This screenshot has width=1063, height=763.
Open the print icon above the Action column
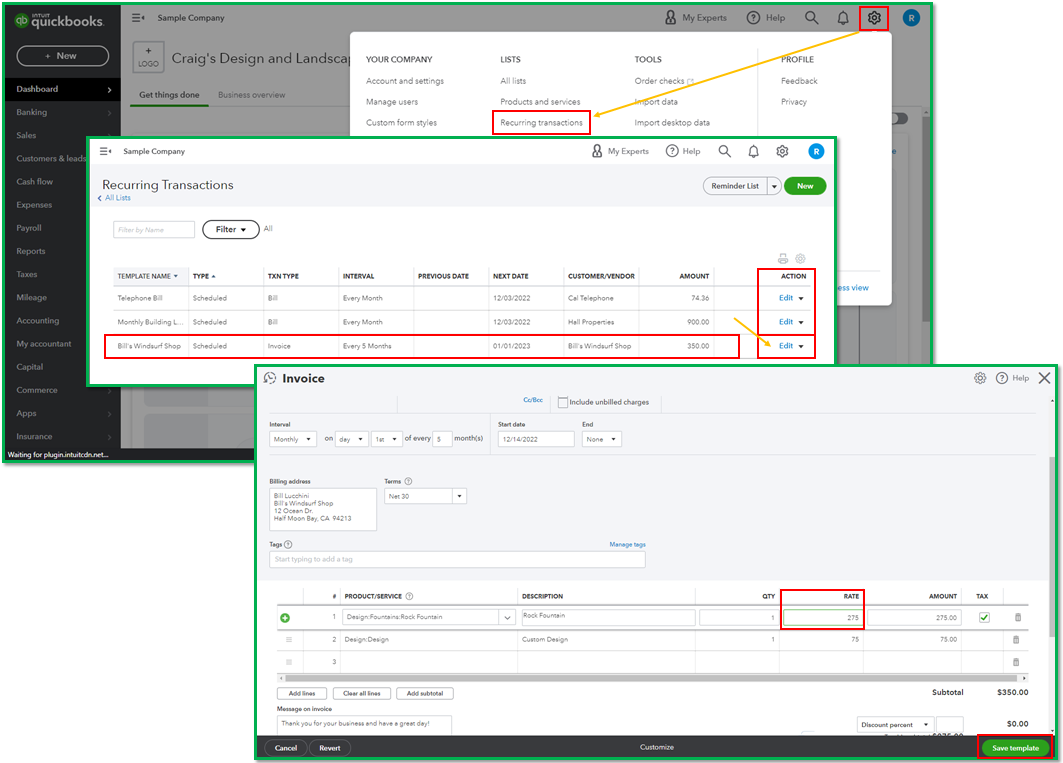782,258
